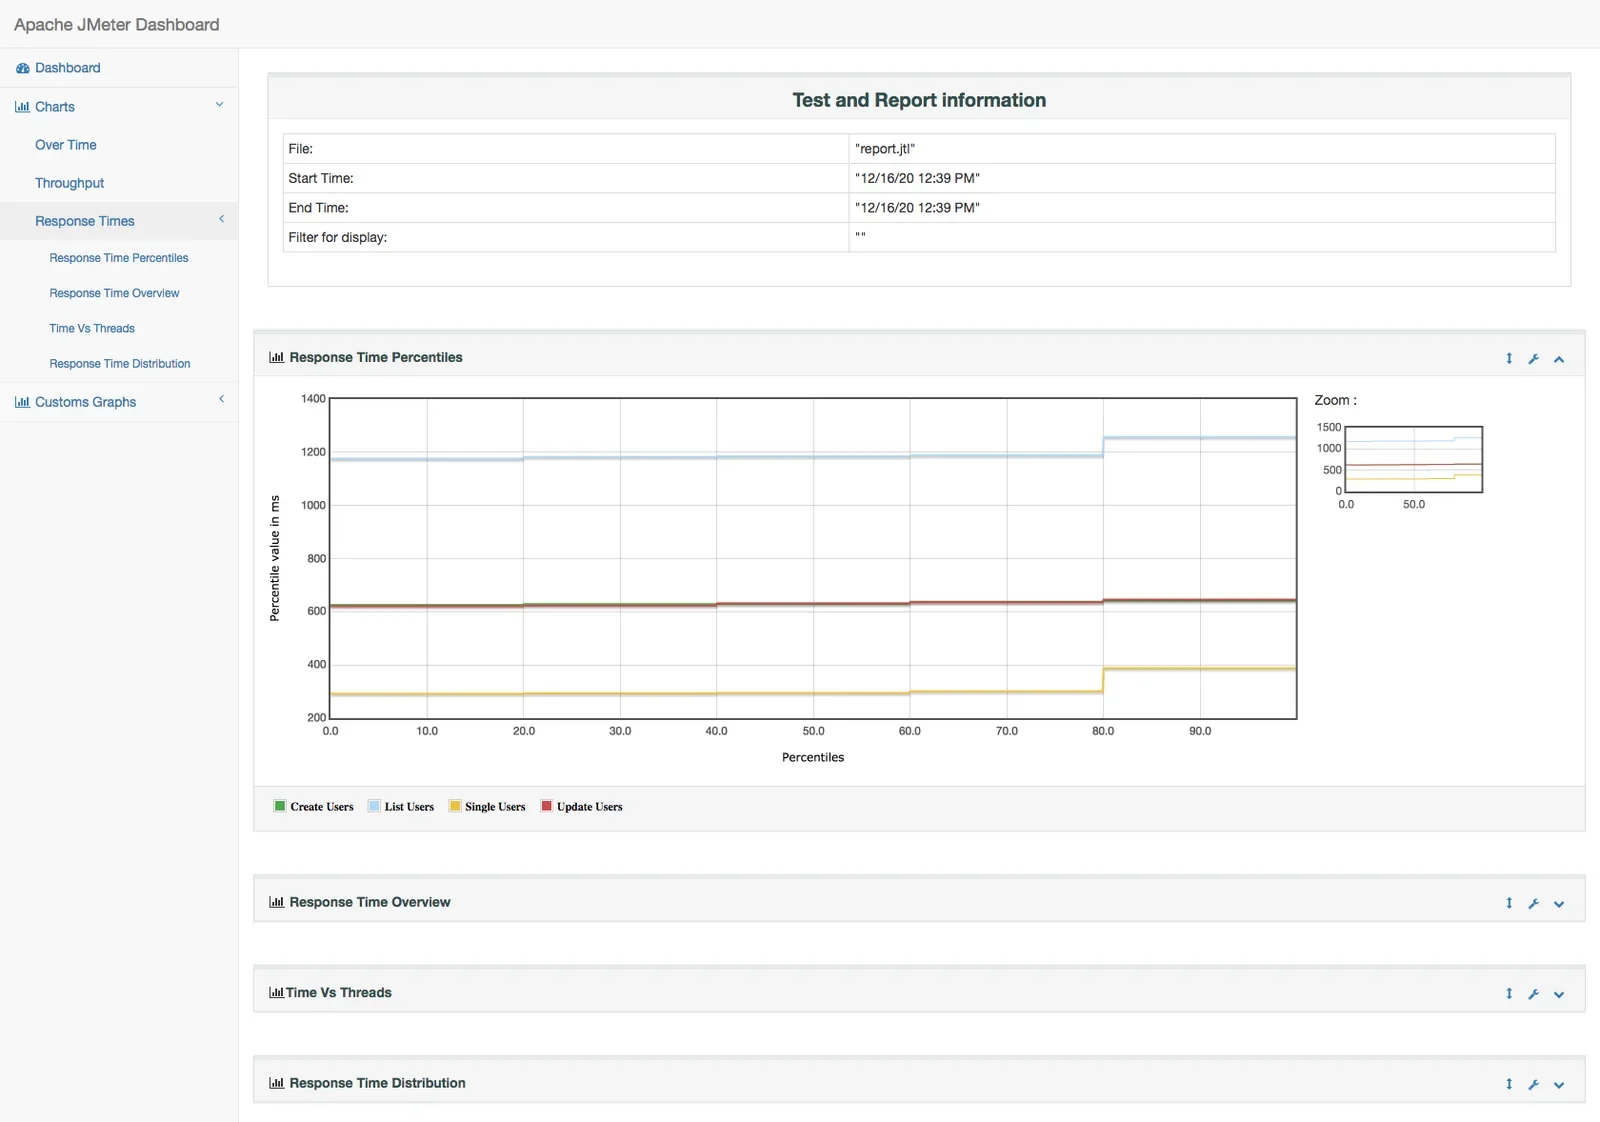The image size is (1600, 1122).
Task: Click chart icon in Response Time Distribution header
Action: [x=276, y=1083]
